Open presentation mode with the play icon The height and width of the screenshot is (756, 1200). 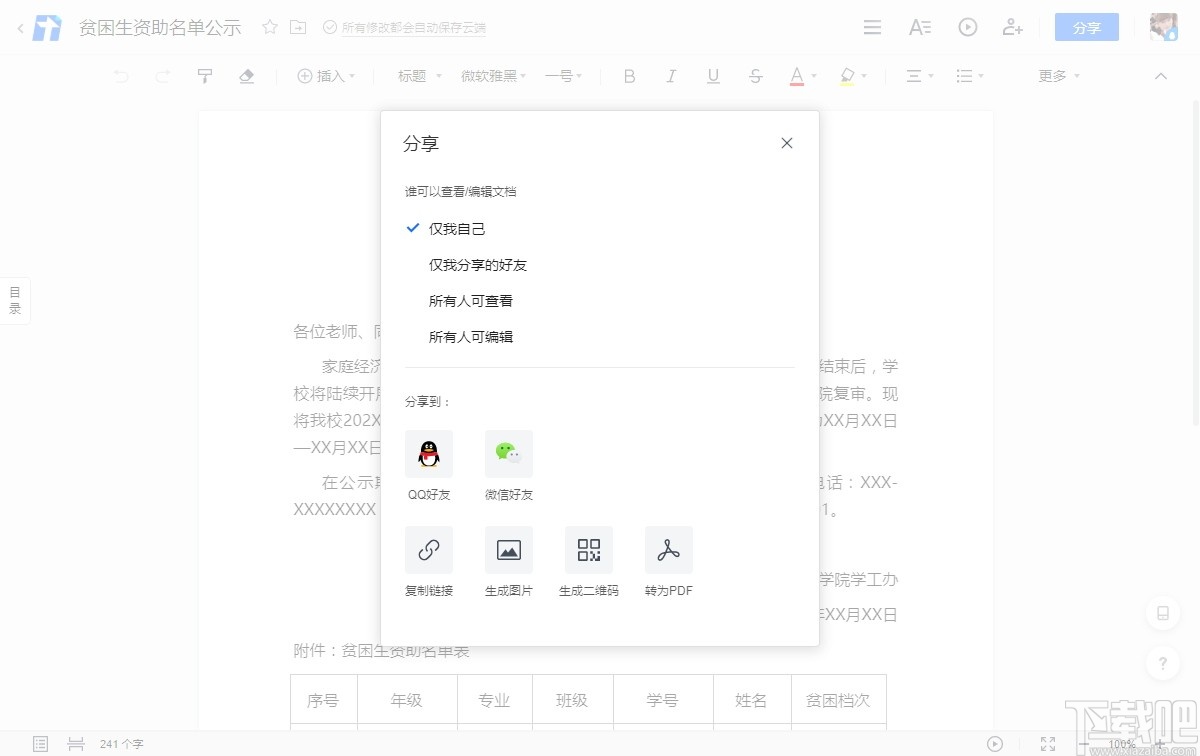(x=967, y=27)
